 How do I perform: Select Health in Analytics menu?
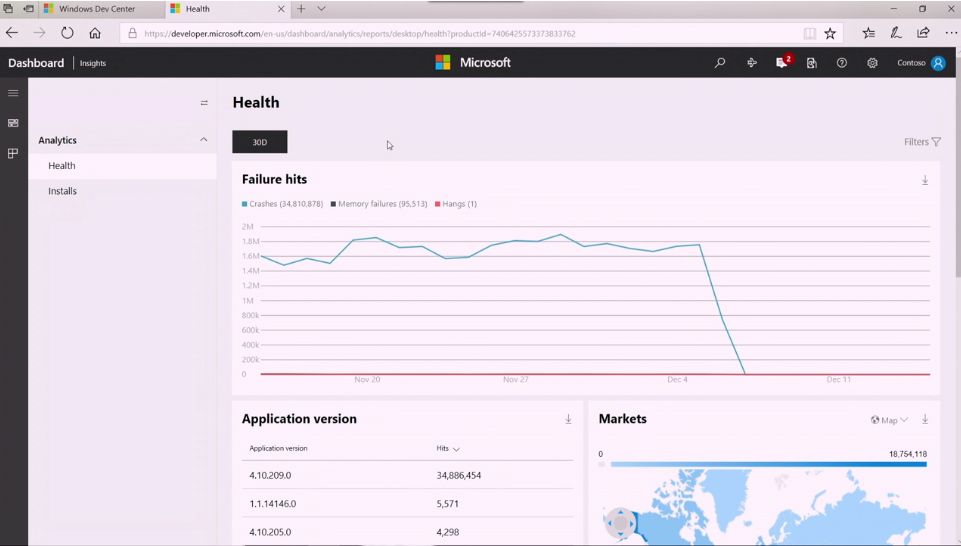(123, 165)
